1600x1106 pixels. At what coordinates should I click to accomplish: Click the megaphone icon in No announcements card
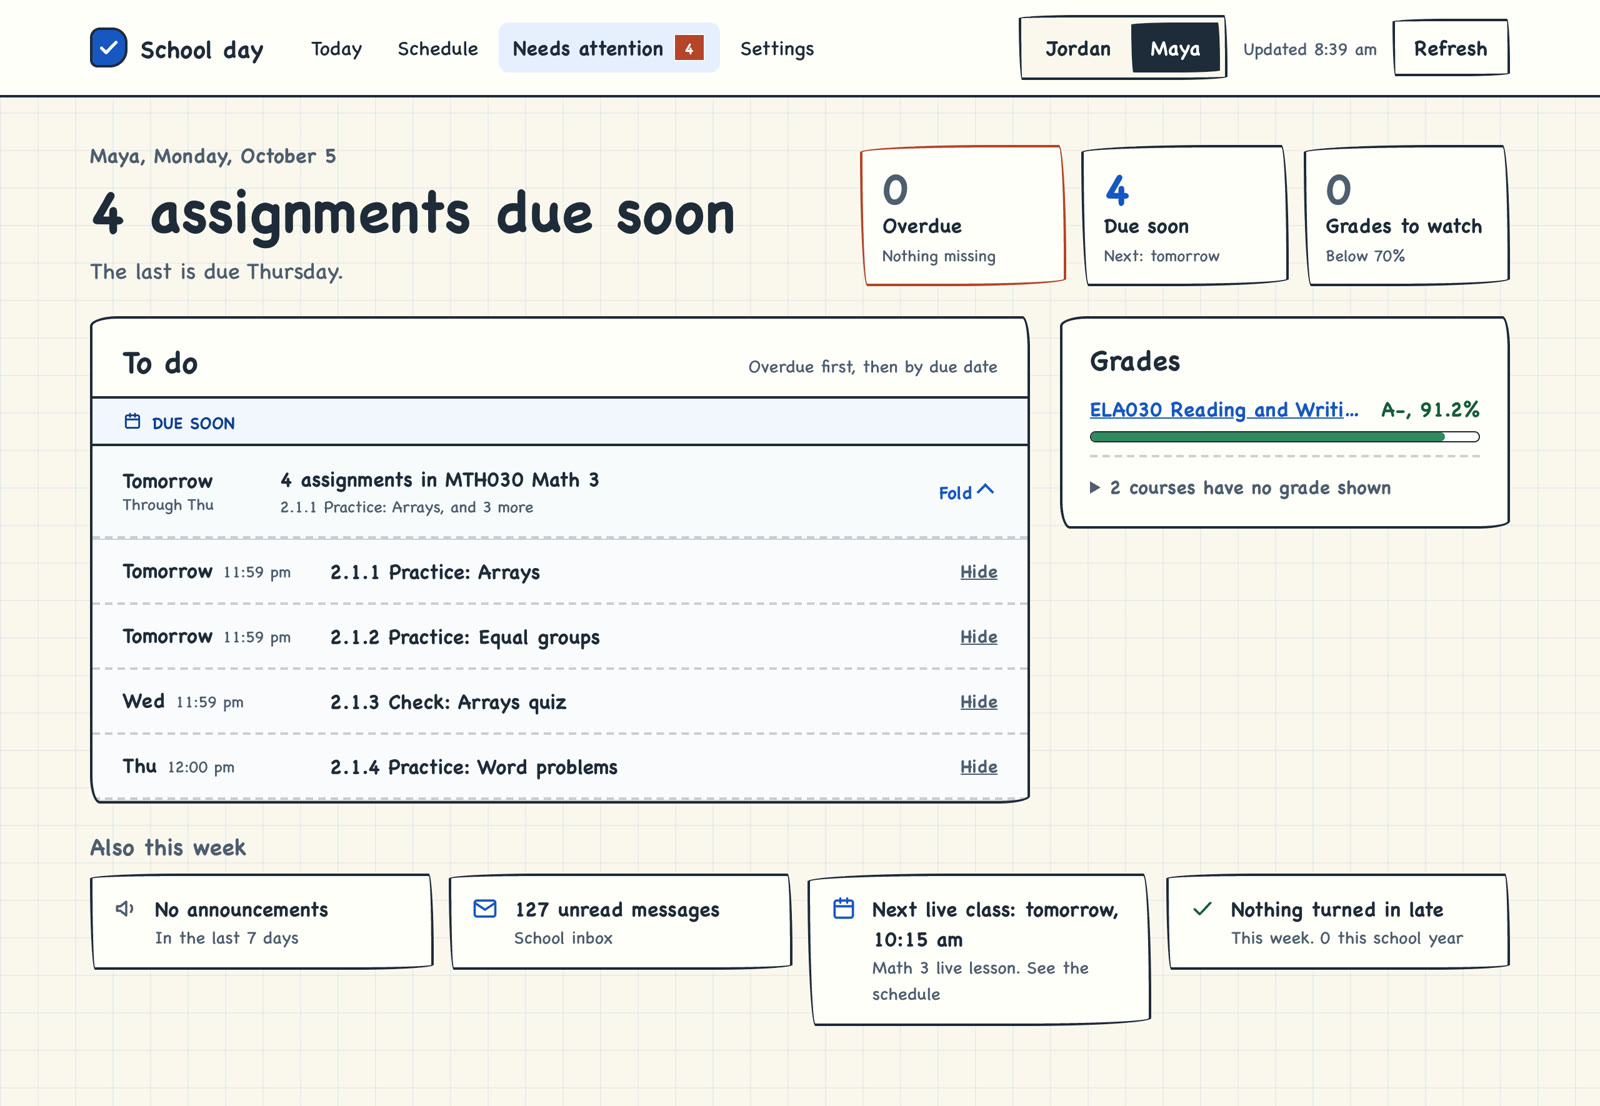click(x=125, y=909)
